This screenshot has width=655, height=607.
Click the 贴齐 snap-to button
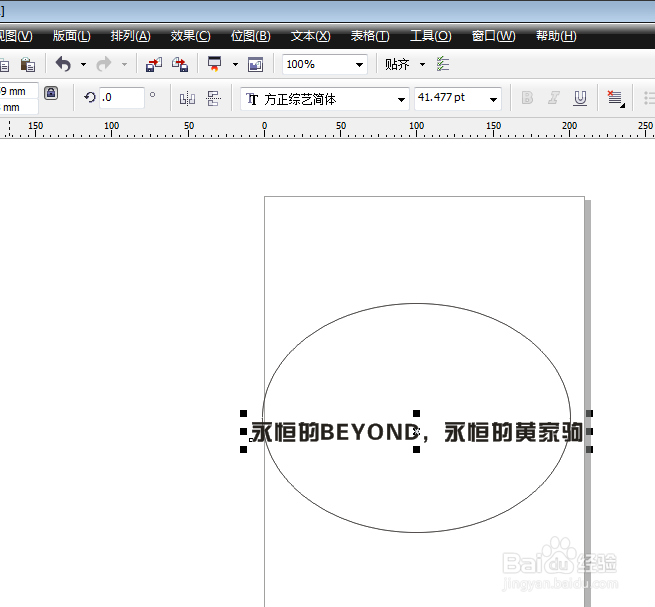(x=397, y=64)
